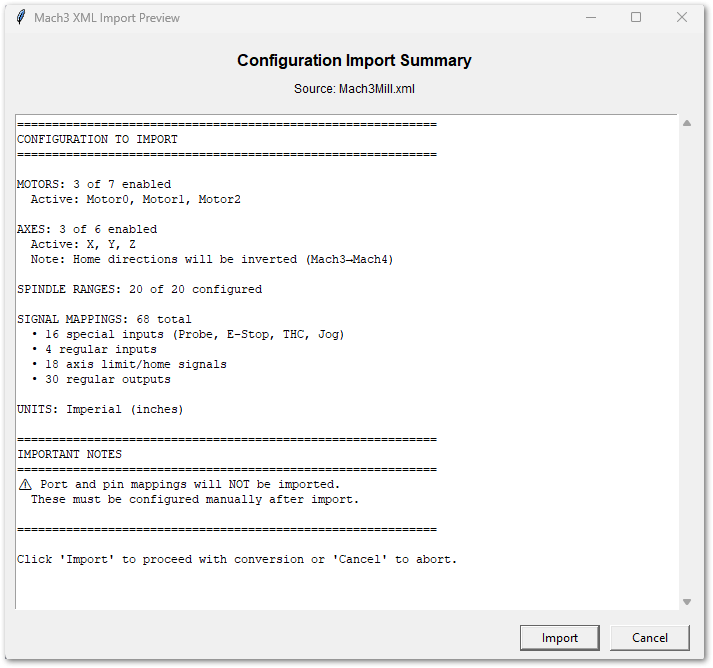Click the scrollbar up arrow
This screenshot has height=668, width=713.
(x=686, y=123)
